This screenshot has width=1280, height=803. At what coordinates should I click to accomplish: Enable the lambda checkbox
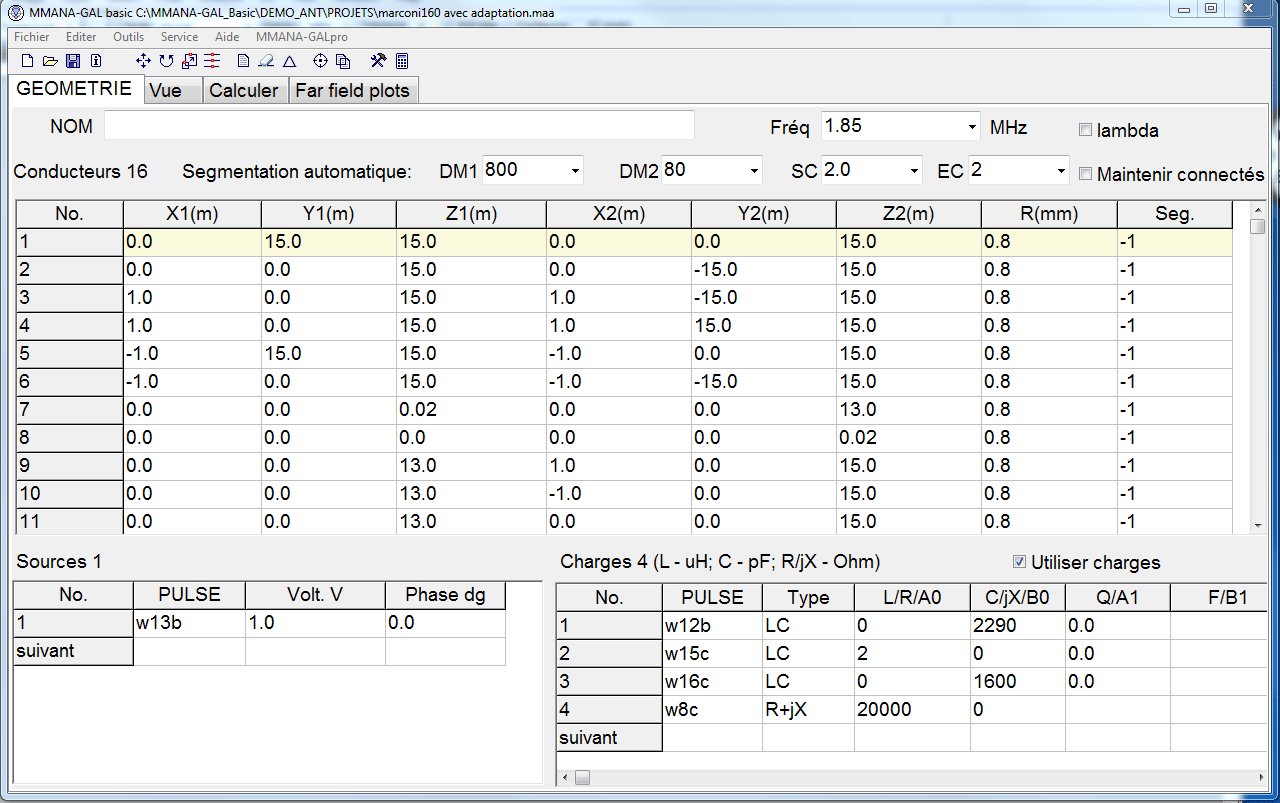[1086, 130]
